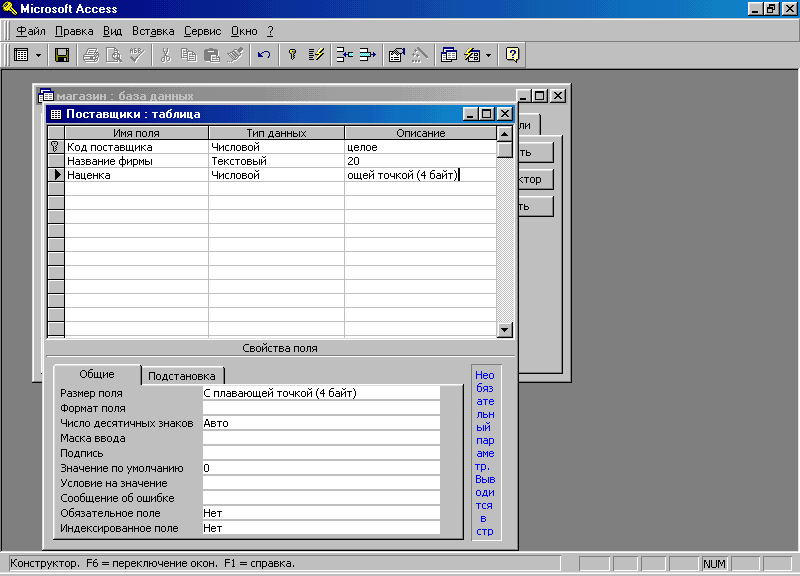Click the Сообщение об ошибке field

point(321,498)
